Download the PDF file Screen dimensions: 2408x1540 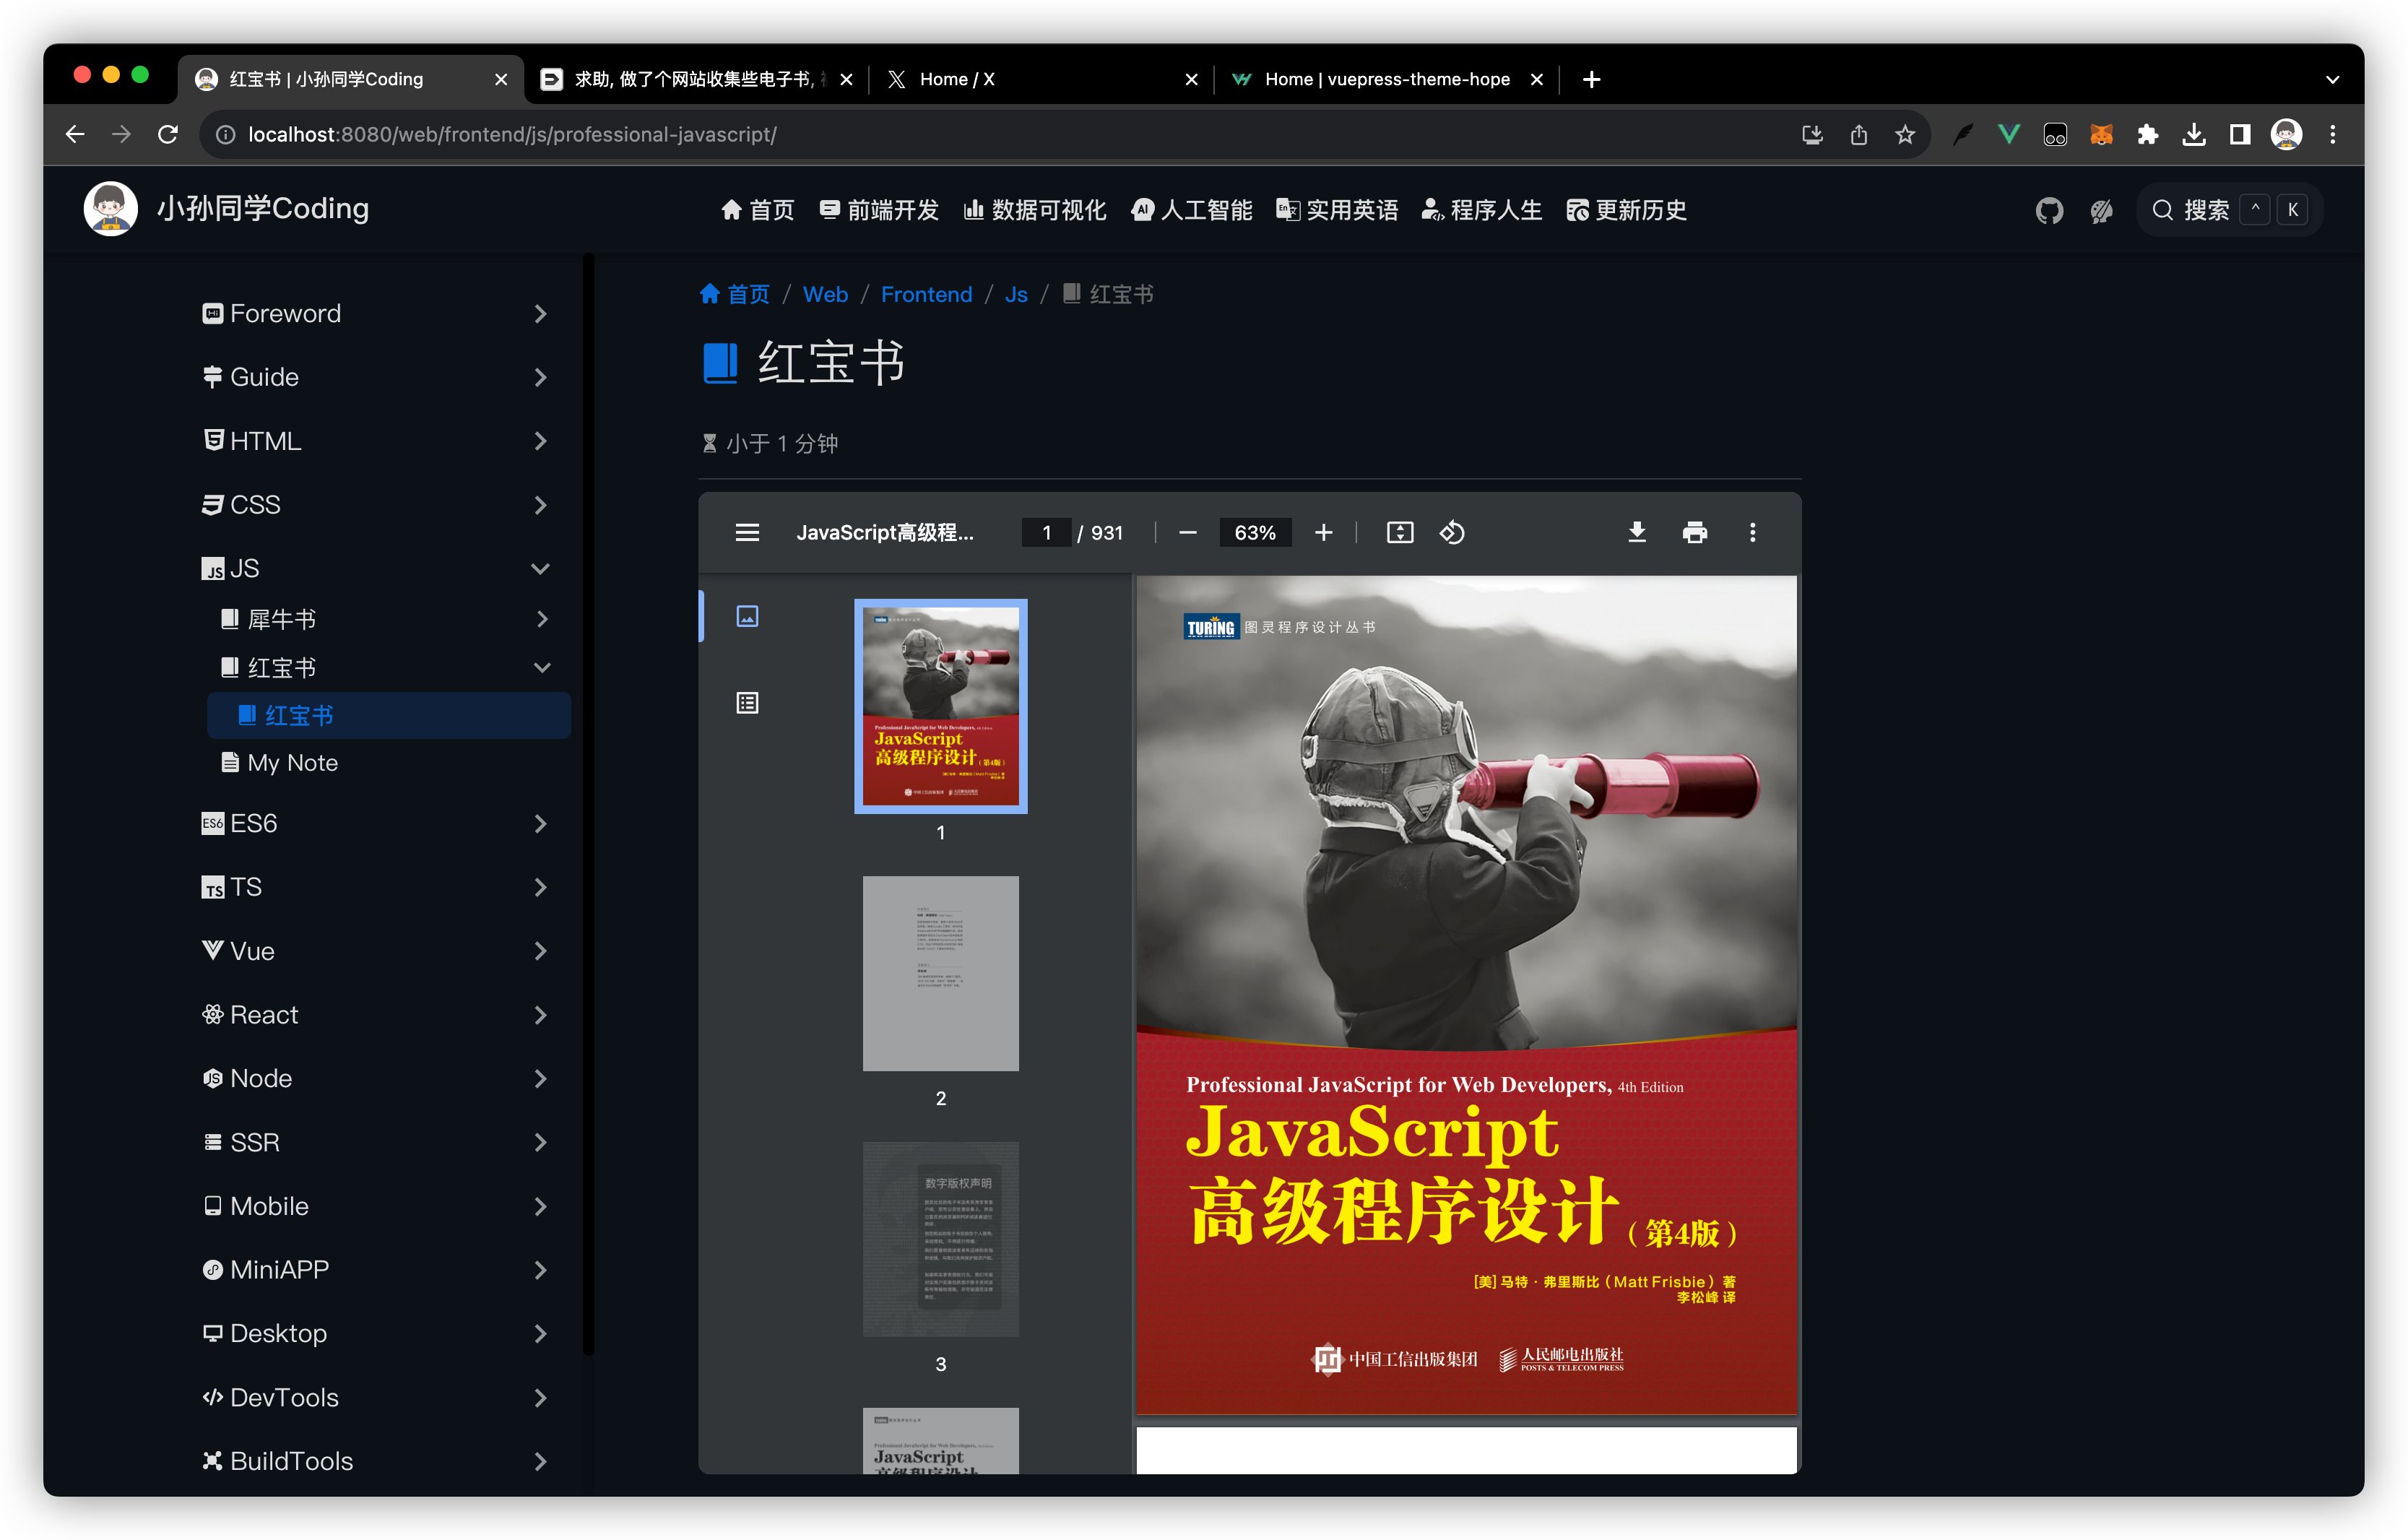(1637, 532)
